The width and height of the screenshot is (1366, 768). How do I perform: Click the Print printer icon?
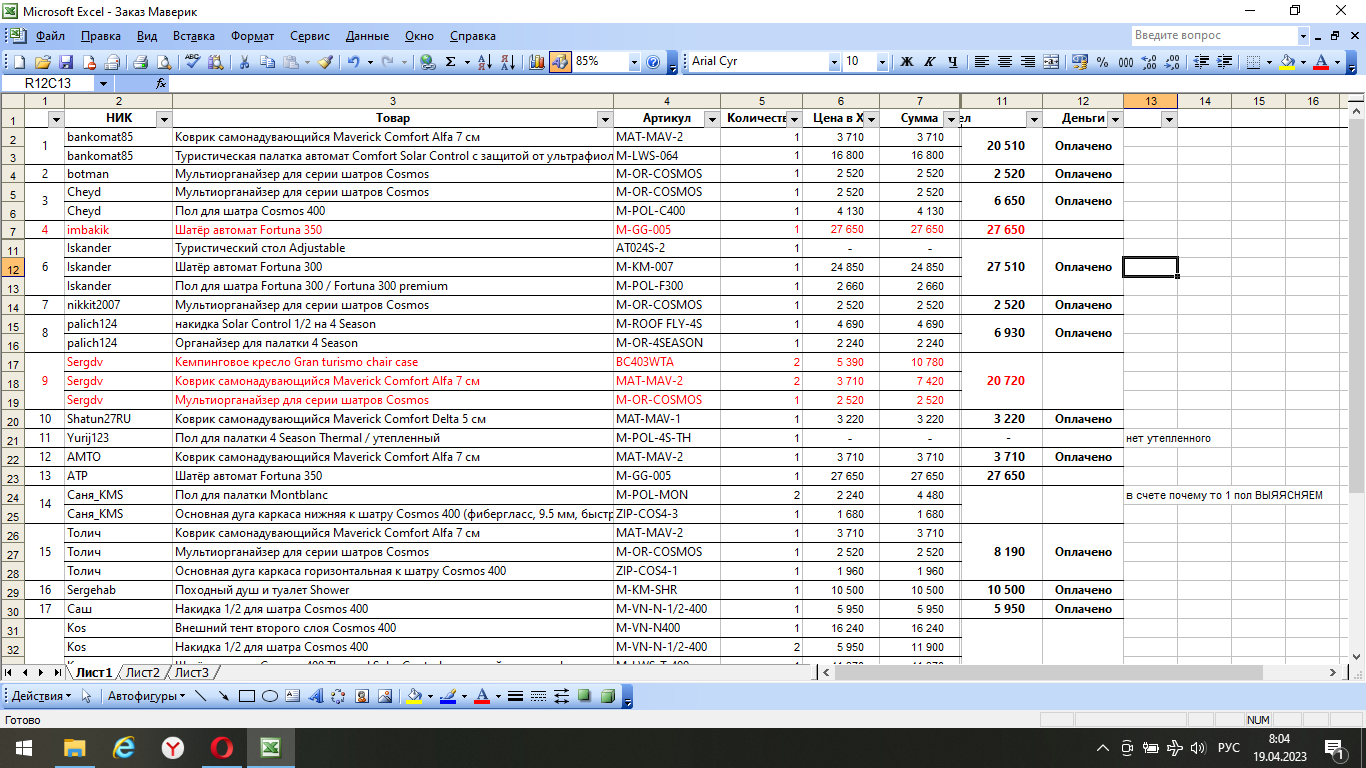141,62
